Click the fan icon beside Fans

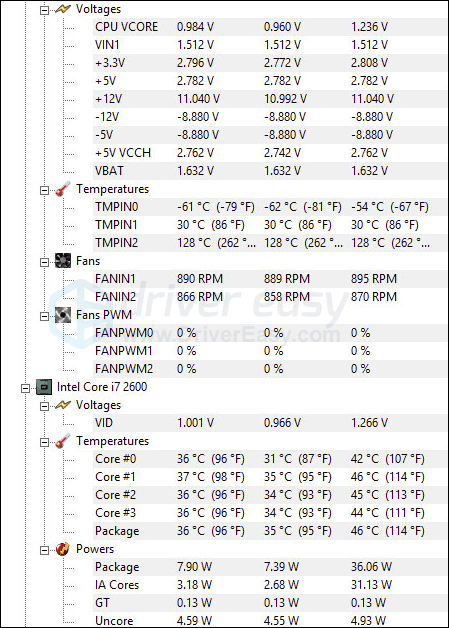[63, 261]
